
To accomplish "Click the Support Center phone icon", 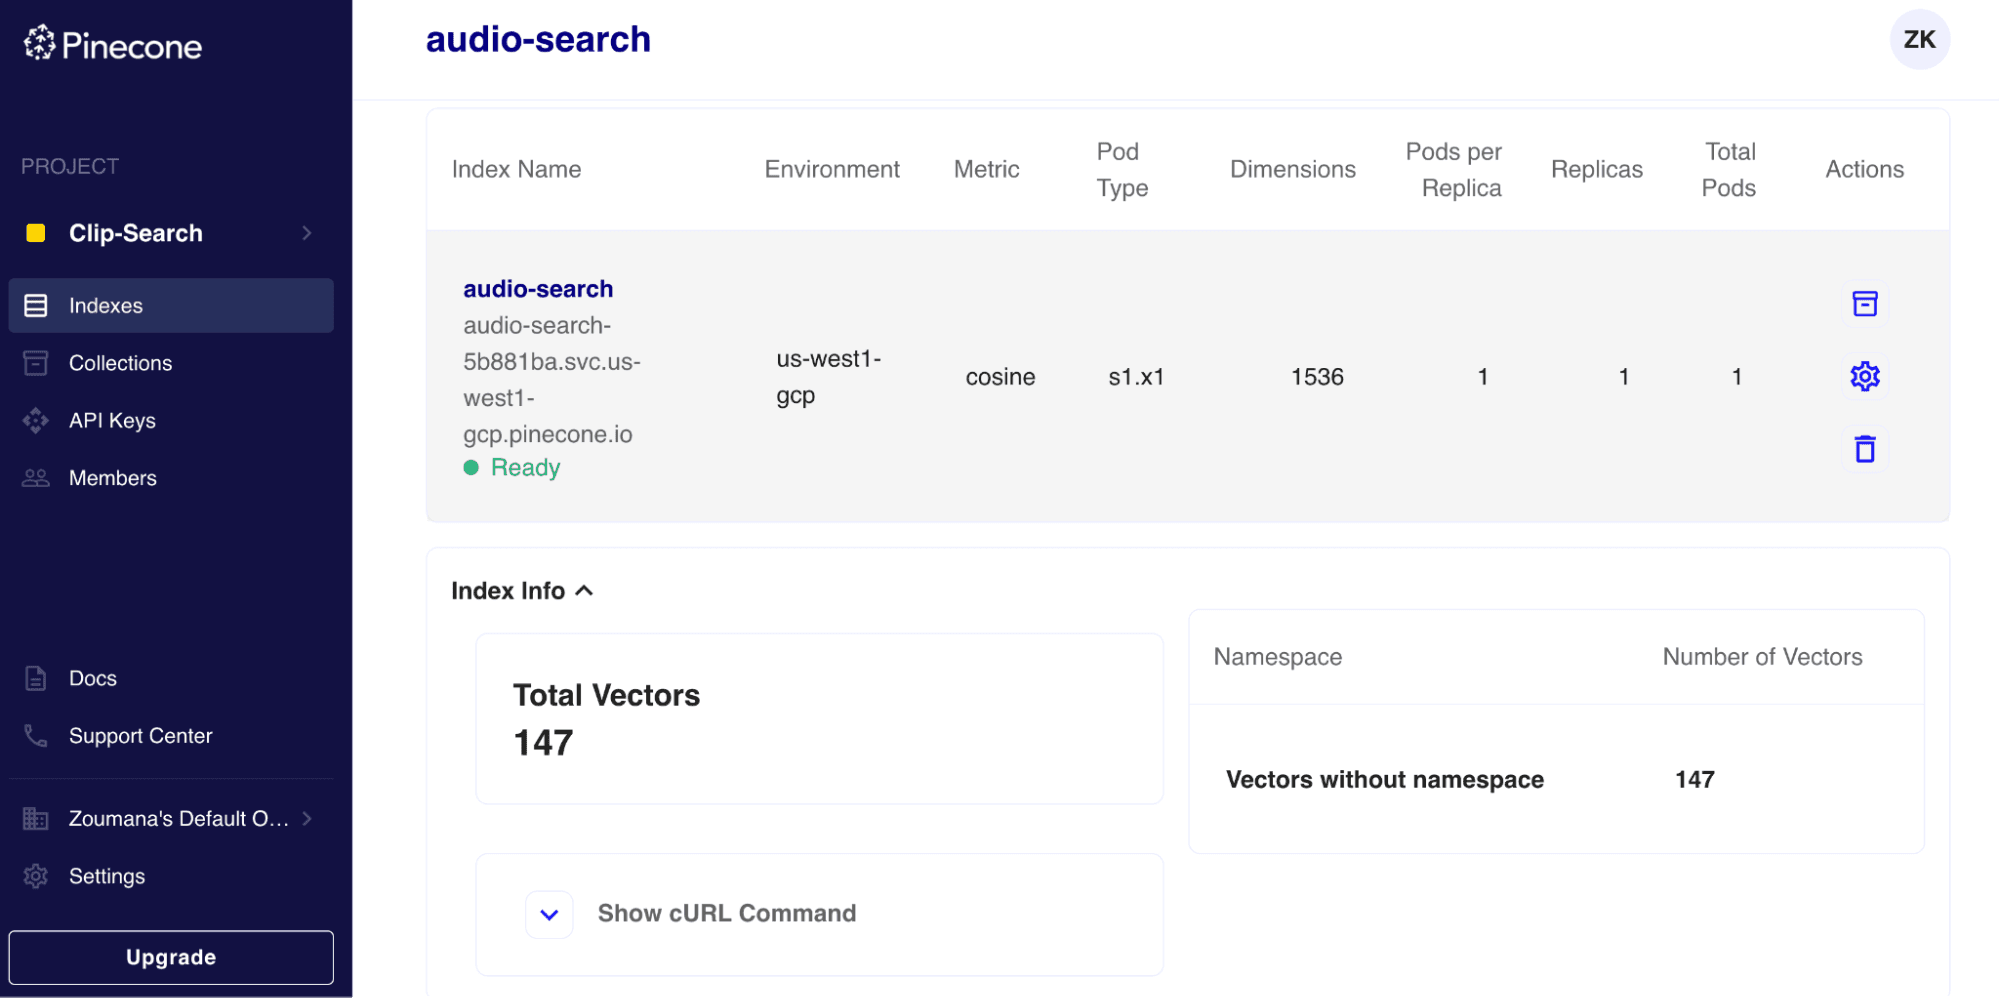I will (36, 736).
